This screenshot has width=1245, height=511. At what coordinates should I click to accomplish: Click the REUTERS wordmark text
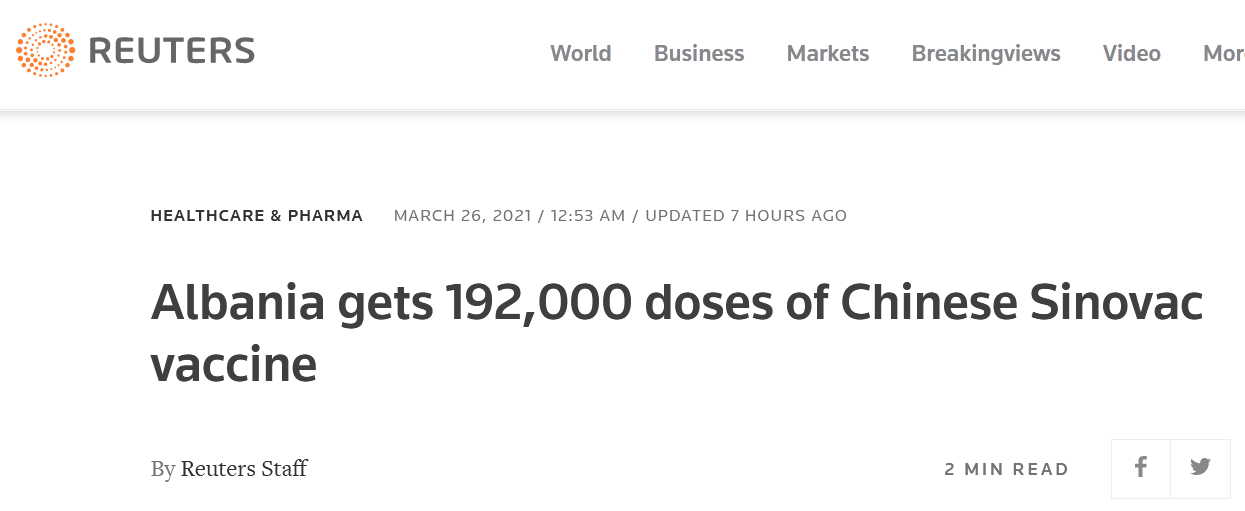click(x=172, y=50)
